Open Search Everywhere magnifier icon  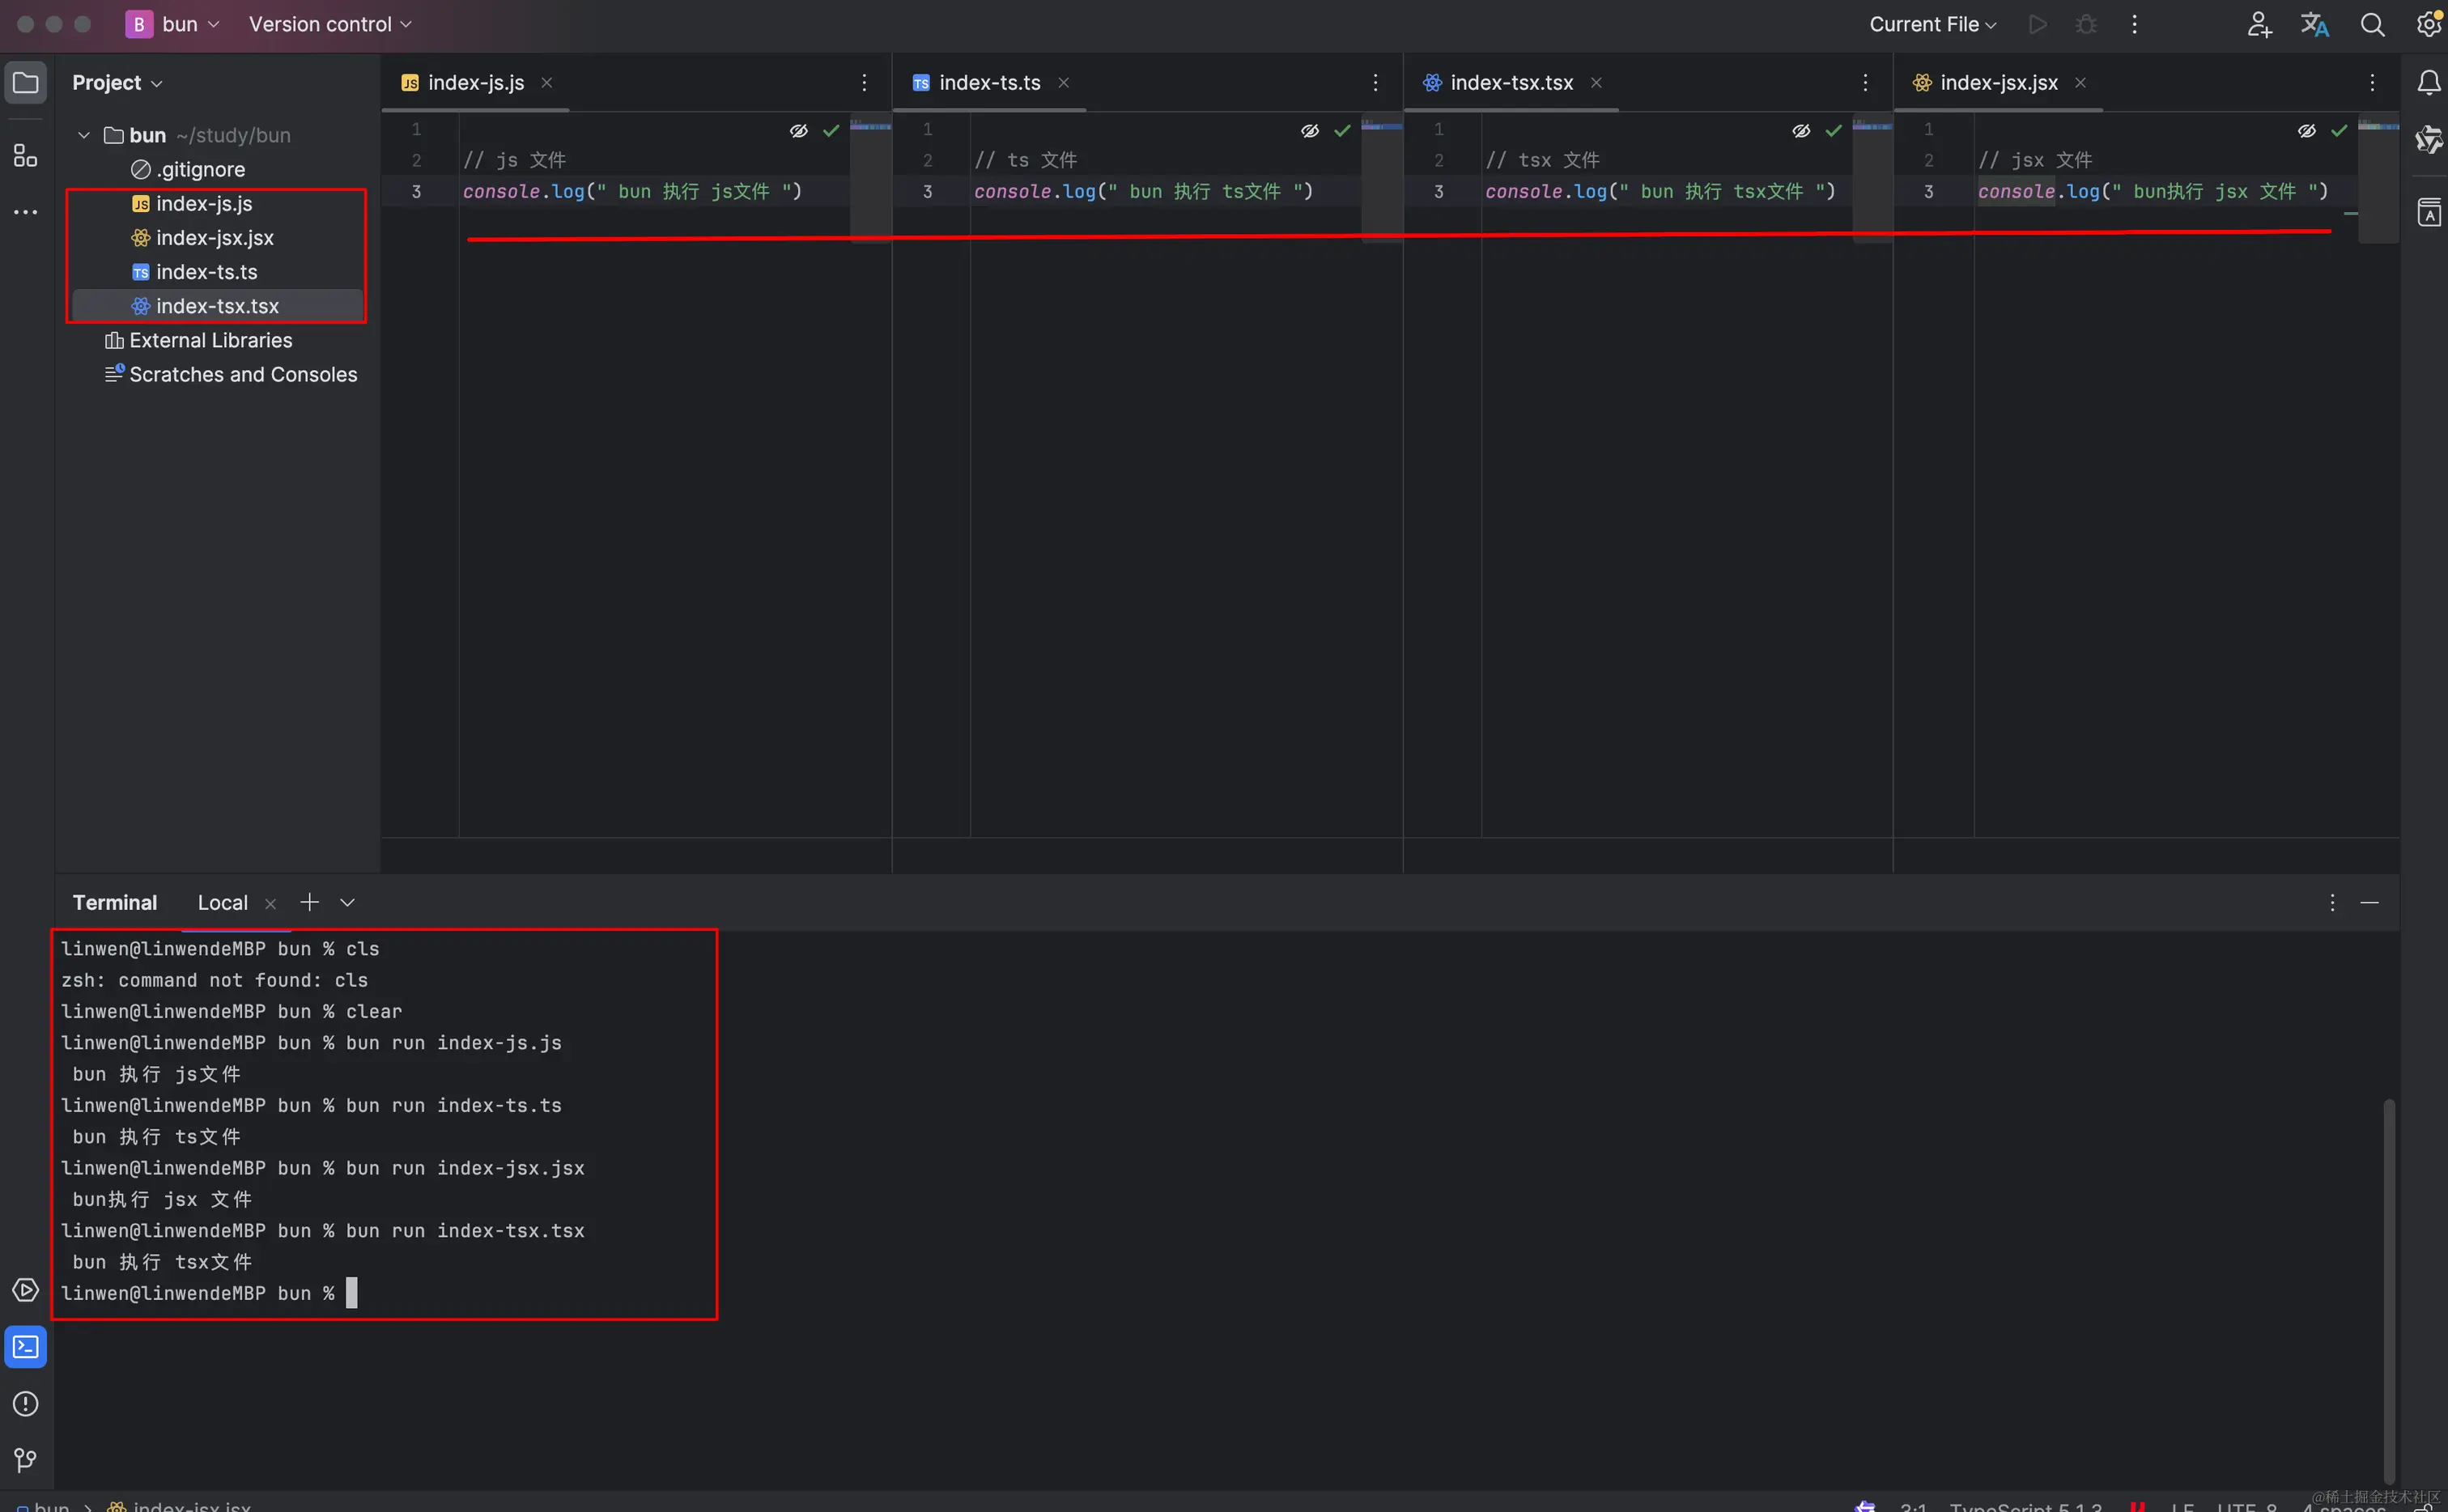[2372, 24]
